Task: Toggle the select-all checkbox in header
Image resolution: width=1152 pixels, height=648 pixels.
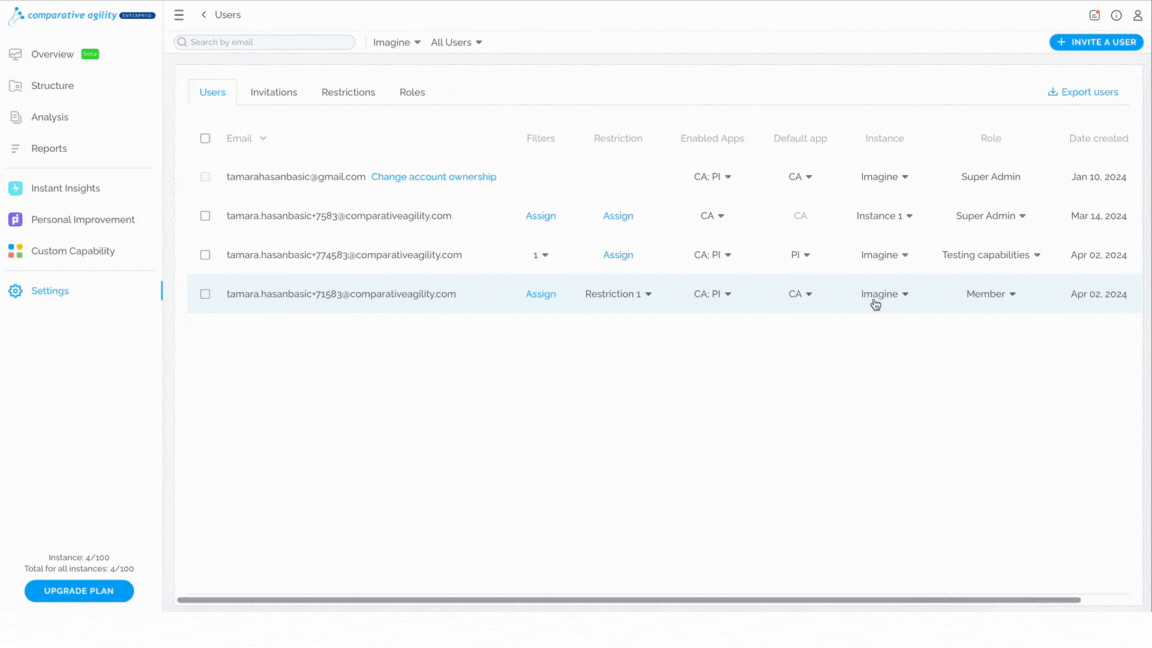Action: click(205, 138)
